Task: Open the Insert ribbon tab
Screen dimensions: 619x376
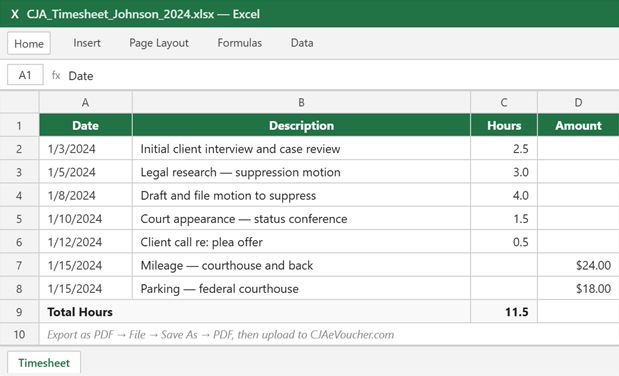Action: click(87, 43)
